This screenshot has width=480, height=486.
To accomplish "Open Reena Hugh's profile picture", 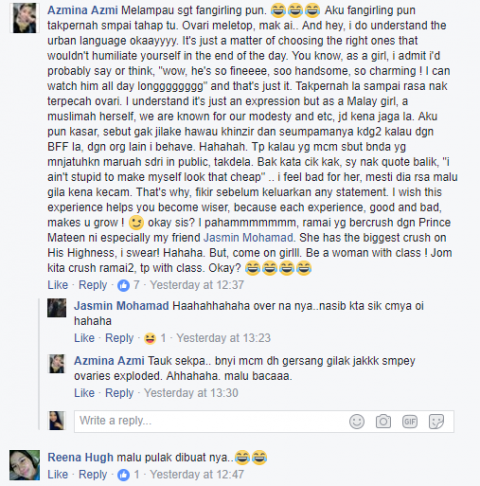I will [x=25, y=465].
